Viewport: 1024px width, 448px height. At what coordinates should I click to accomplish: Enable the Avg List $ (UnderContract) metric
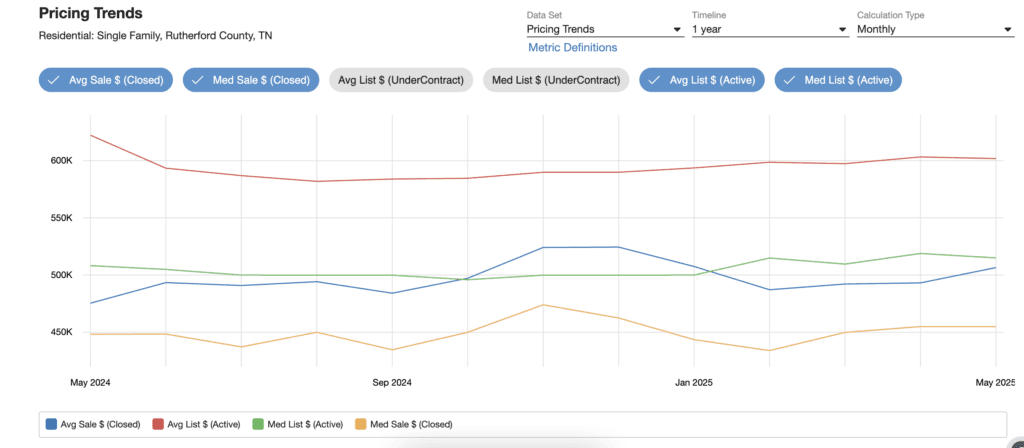(401, 80)
